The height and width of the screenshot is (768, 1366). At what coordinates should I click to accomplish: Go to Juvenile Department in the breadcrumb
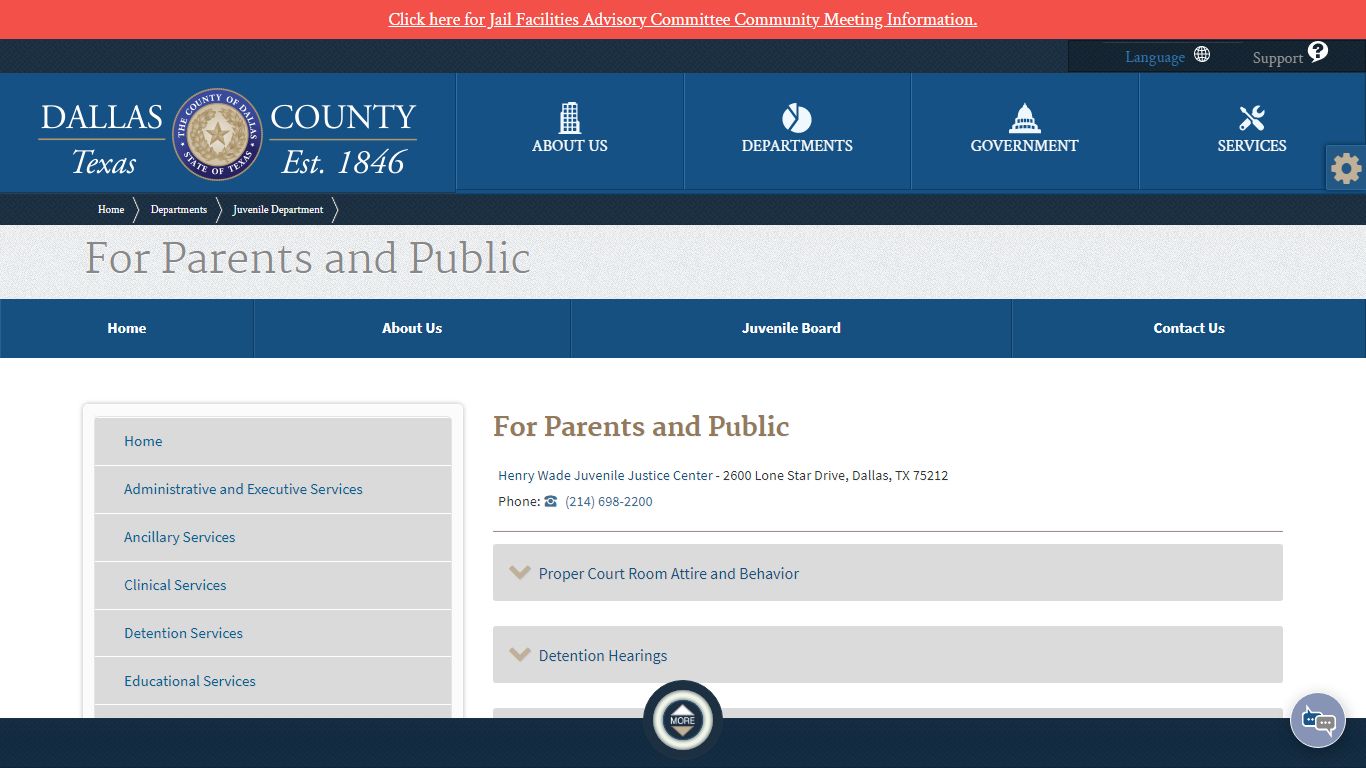click(x=278, y=209)
